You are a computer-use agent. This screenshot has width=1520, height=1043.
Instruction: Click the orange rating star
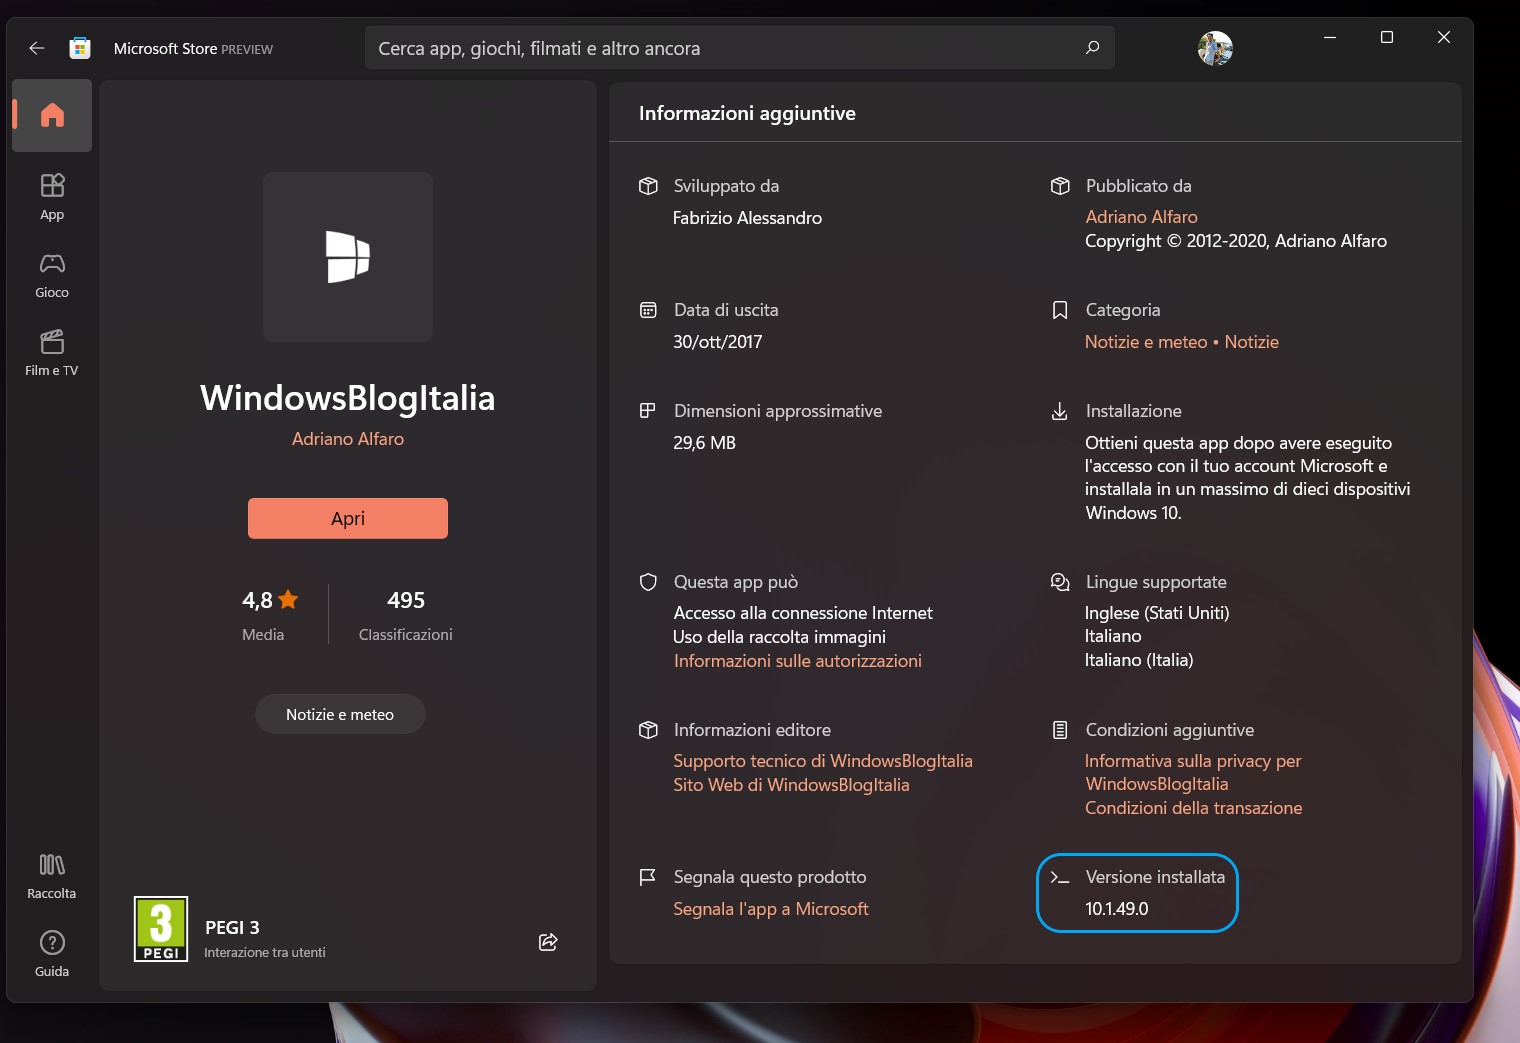coord(288,599)
